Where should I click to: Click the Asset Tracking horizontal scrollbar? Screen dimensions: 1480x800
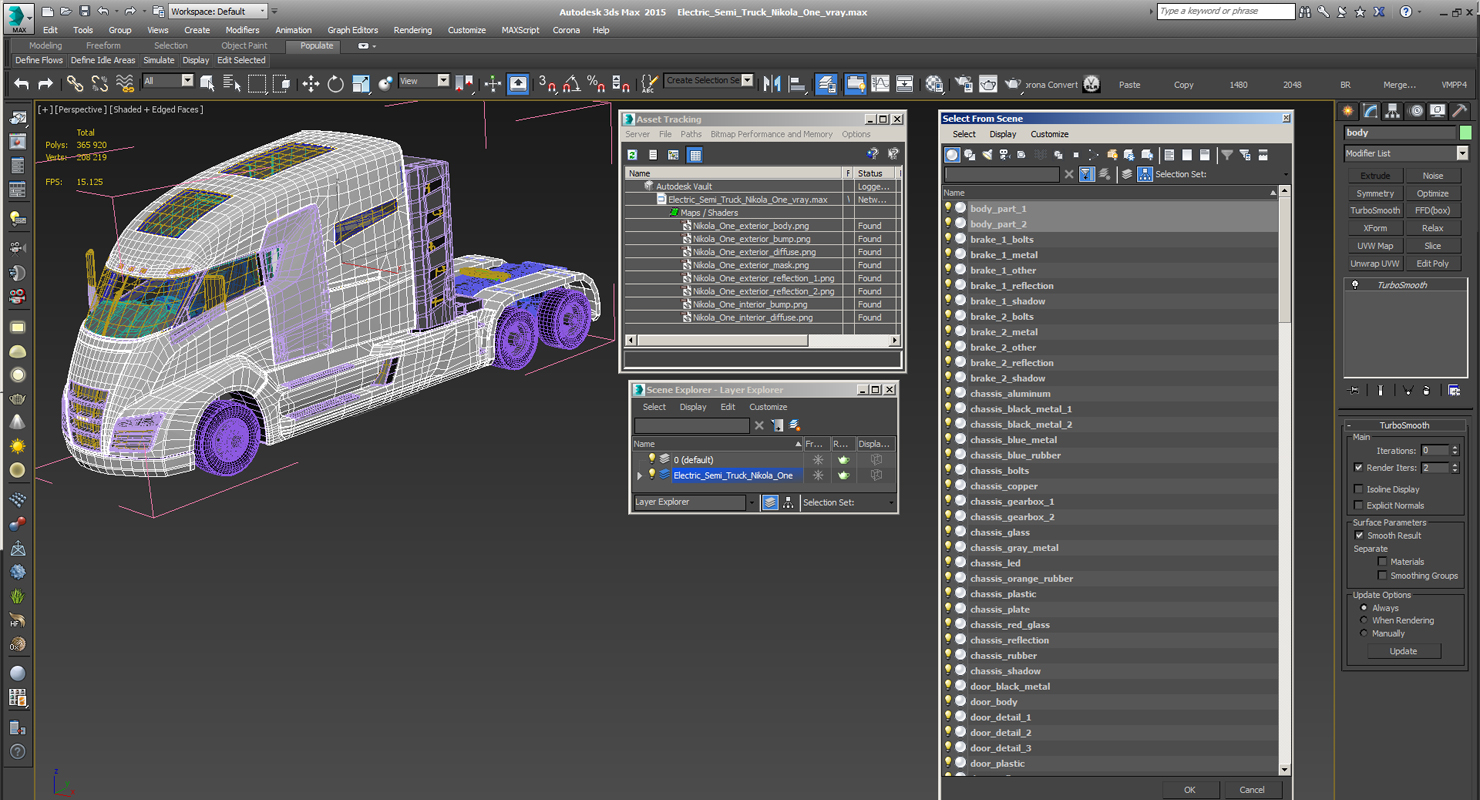762,340
